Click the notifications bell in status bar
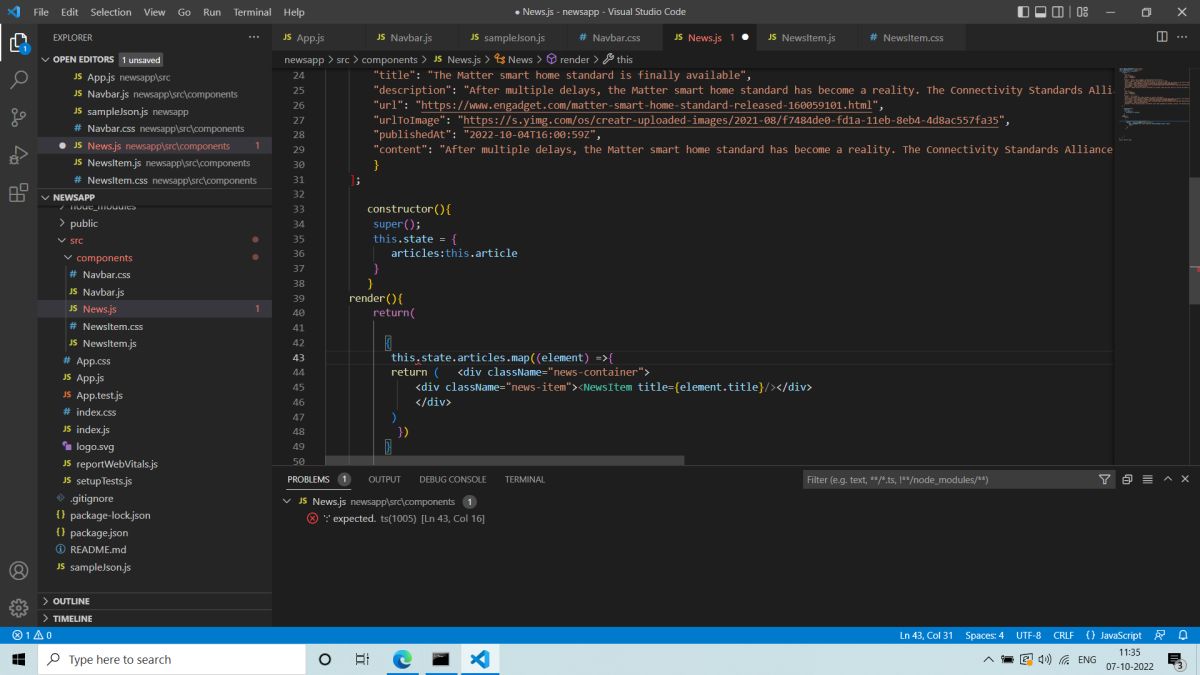Viewport: 1200px width, 675px height. coord(1183,635)
